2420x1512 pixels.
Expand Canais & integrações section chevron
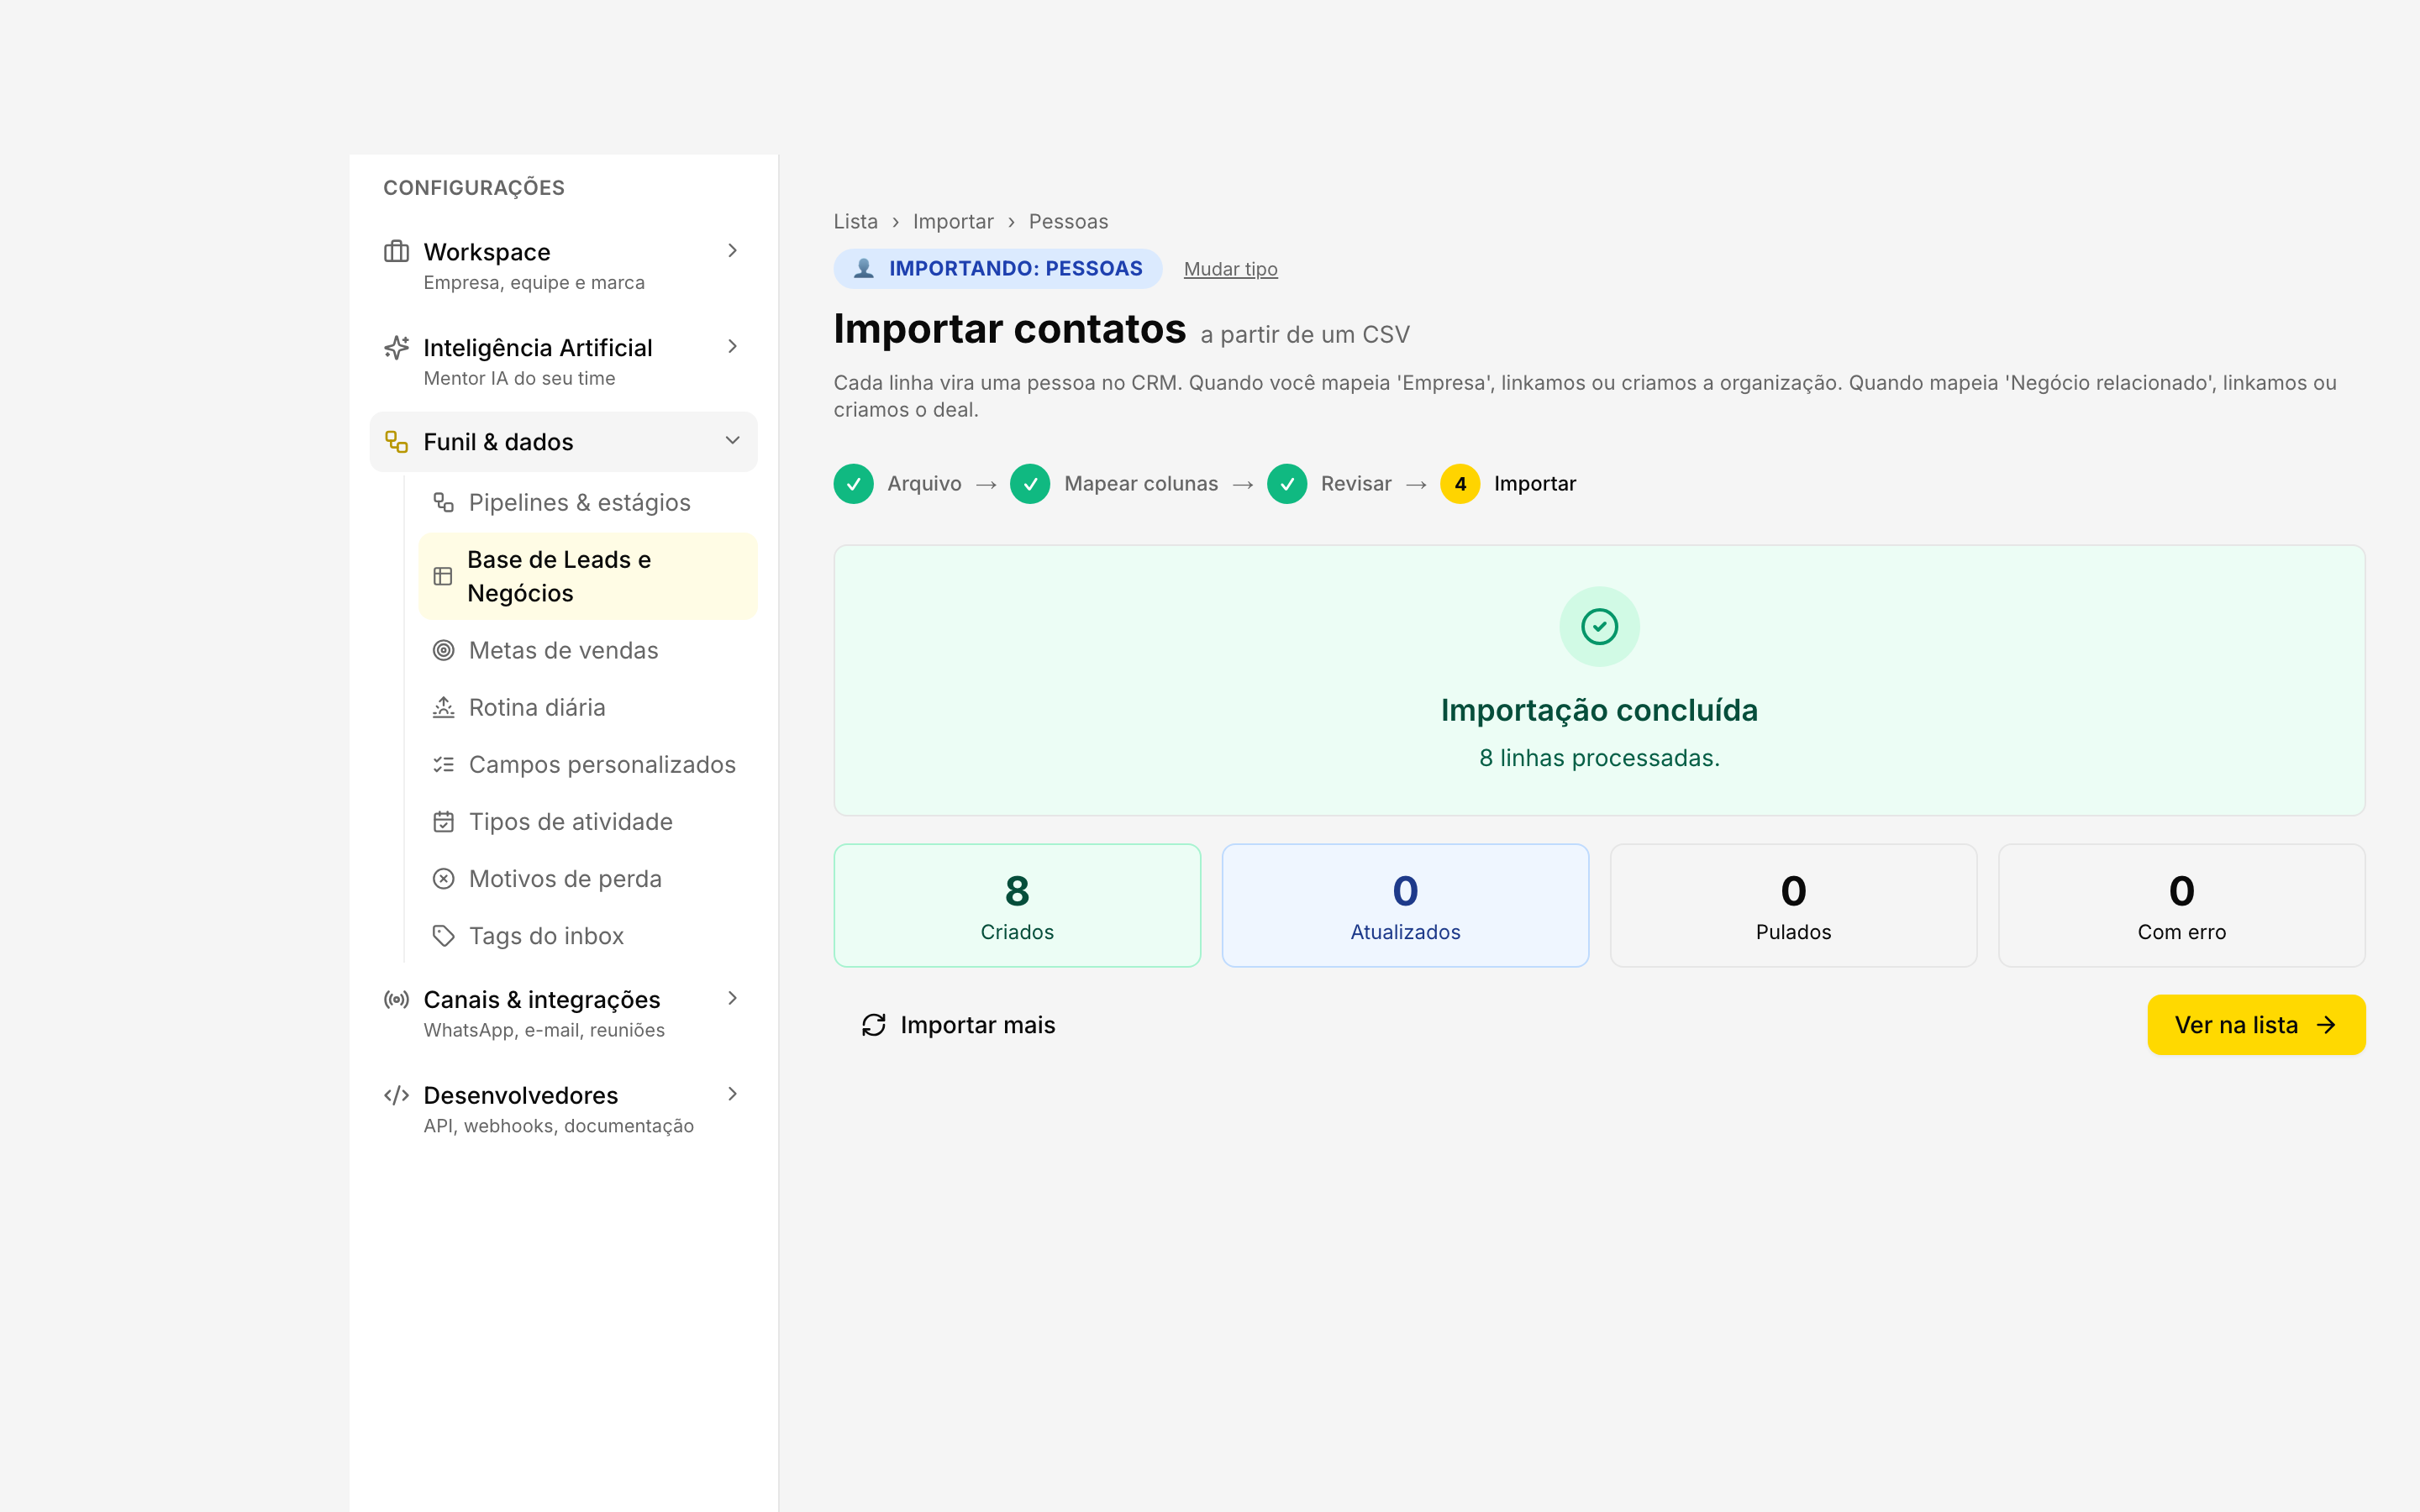733,998
